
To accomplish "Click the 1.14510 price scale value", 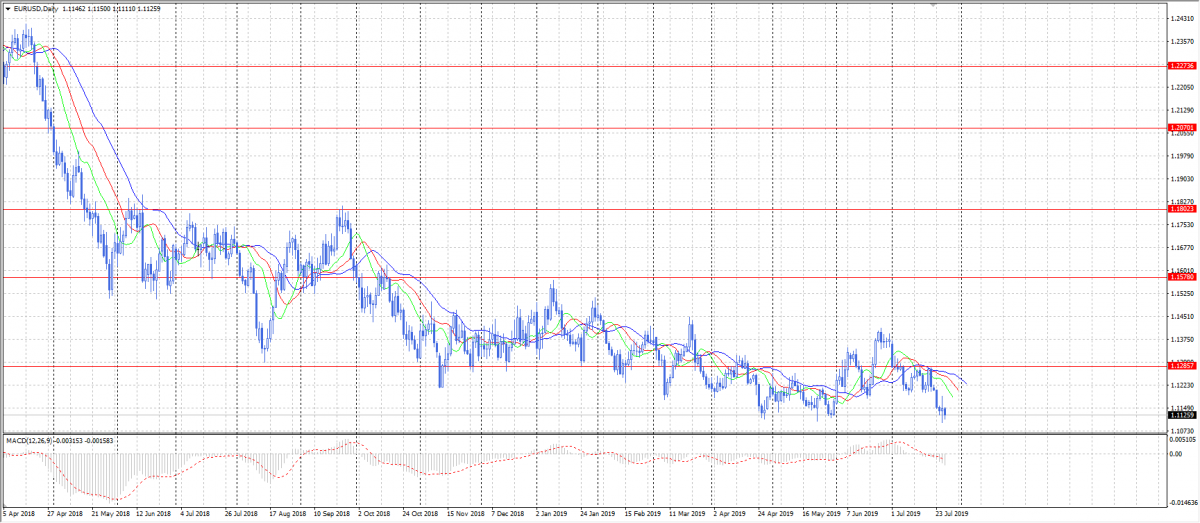I will pyautogui.click(x=1183, y=317).
